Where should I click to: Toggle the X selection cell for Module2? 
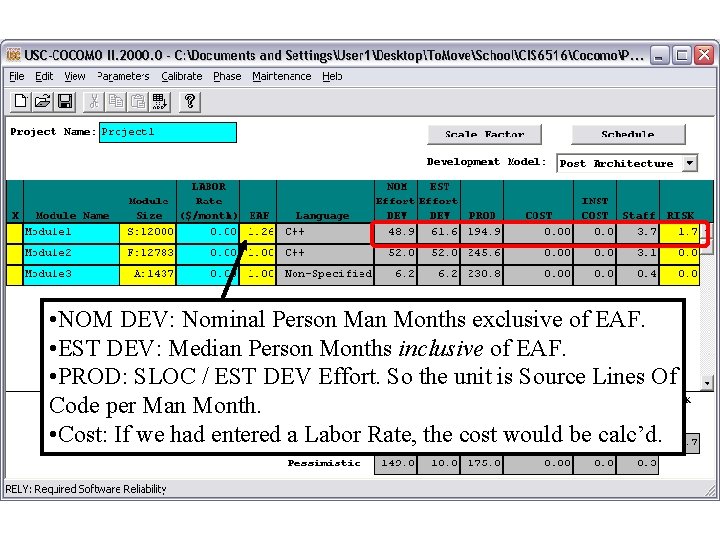coord(14,253)
